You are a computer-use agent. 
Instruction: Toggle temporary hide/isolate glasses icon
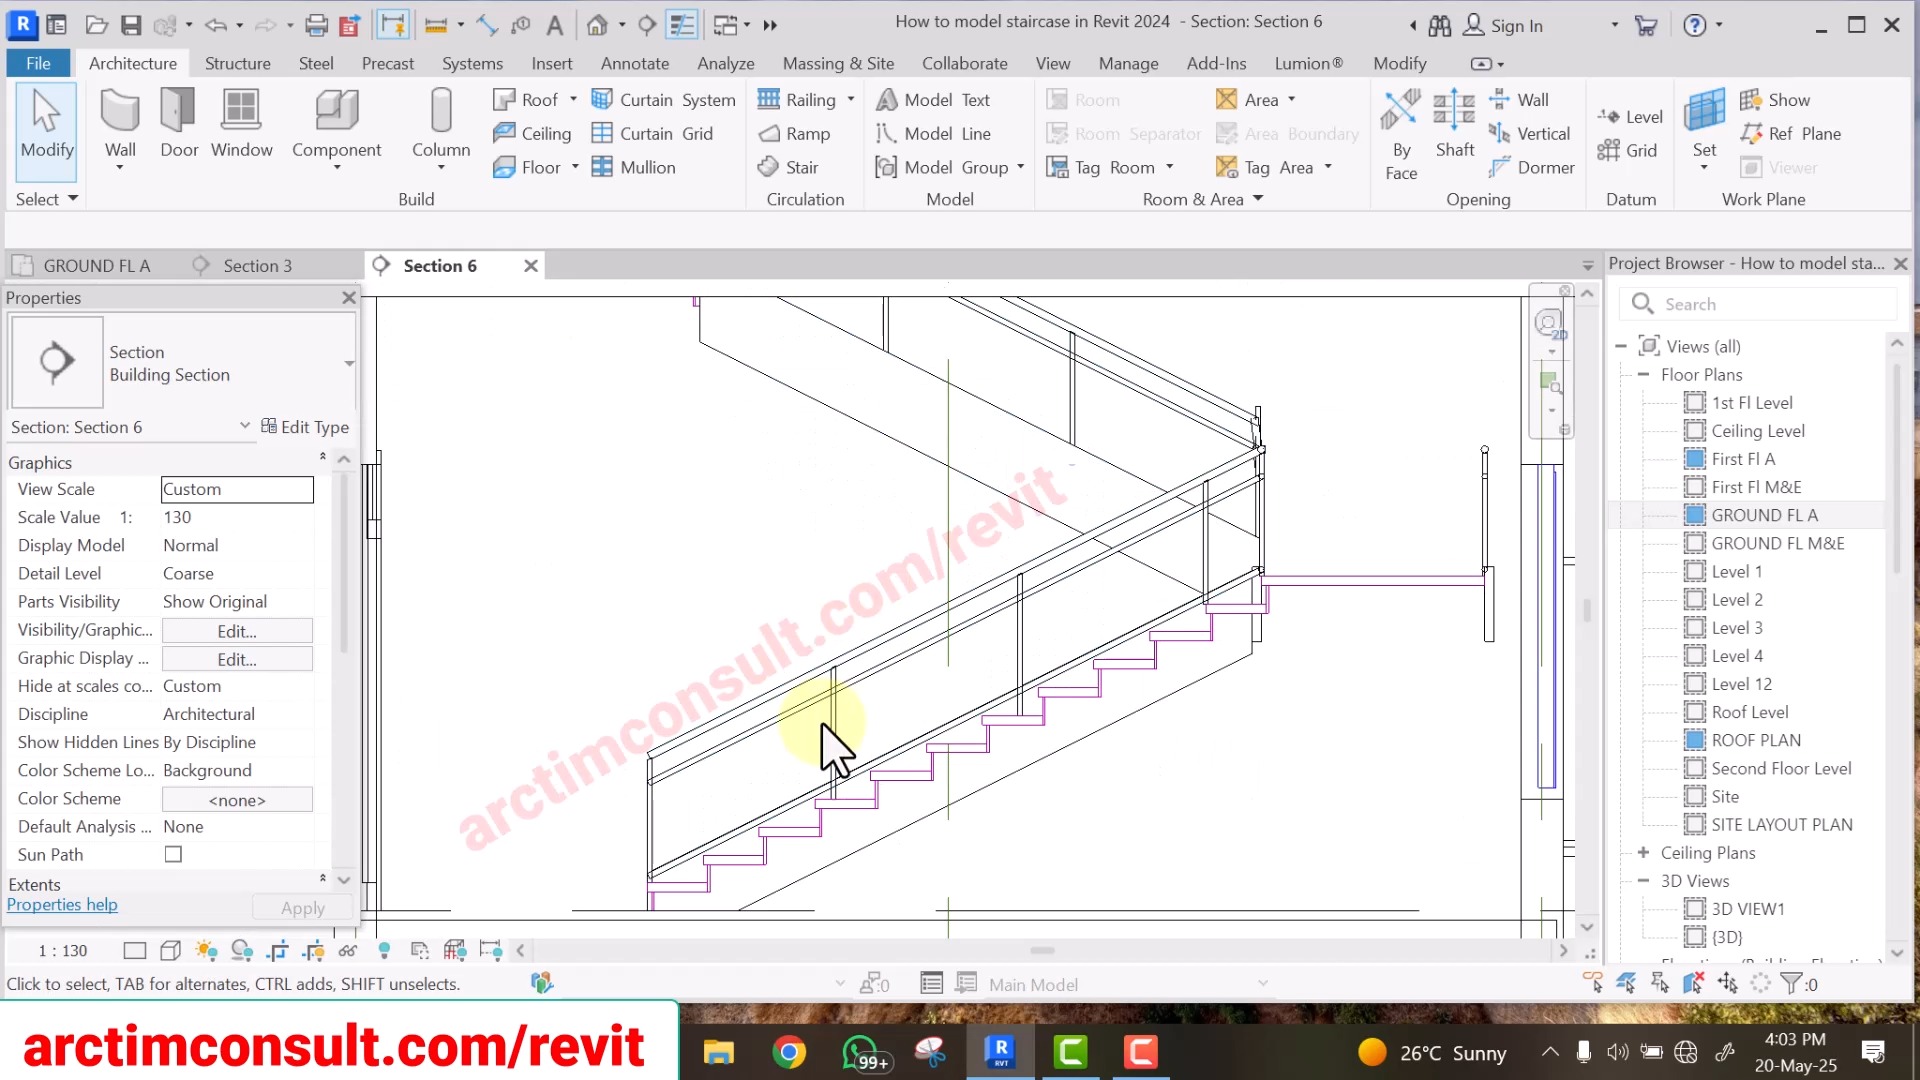tap(348, 950)
